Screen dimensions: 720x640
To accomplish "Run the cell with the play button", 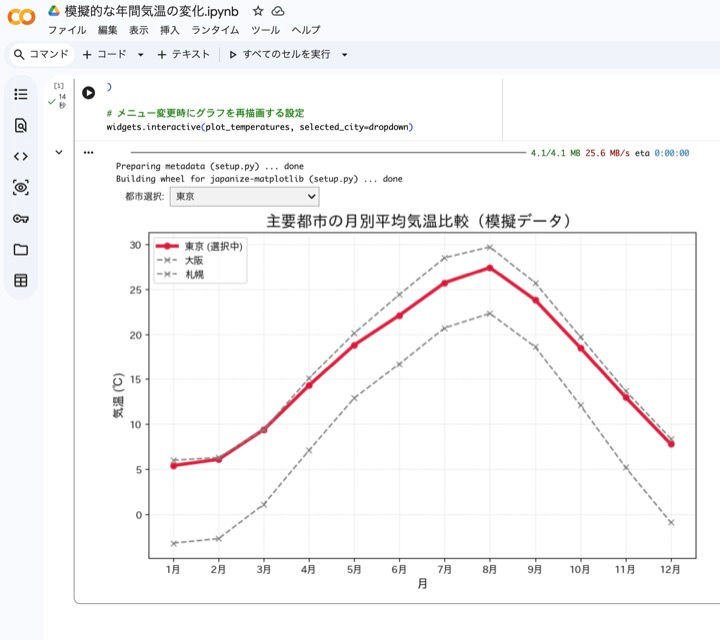I will click(x=89, y=93).
